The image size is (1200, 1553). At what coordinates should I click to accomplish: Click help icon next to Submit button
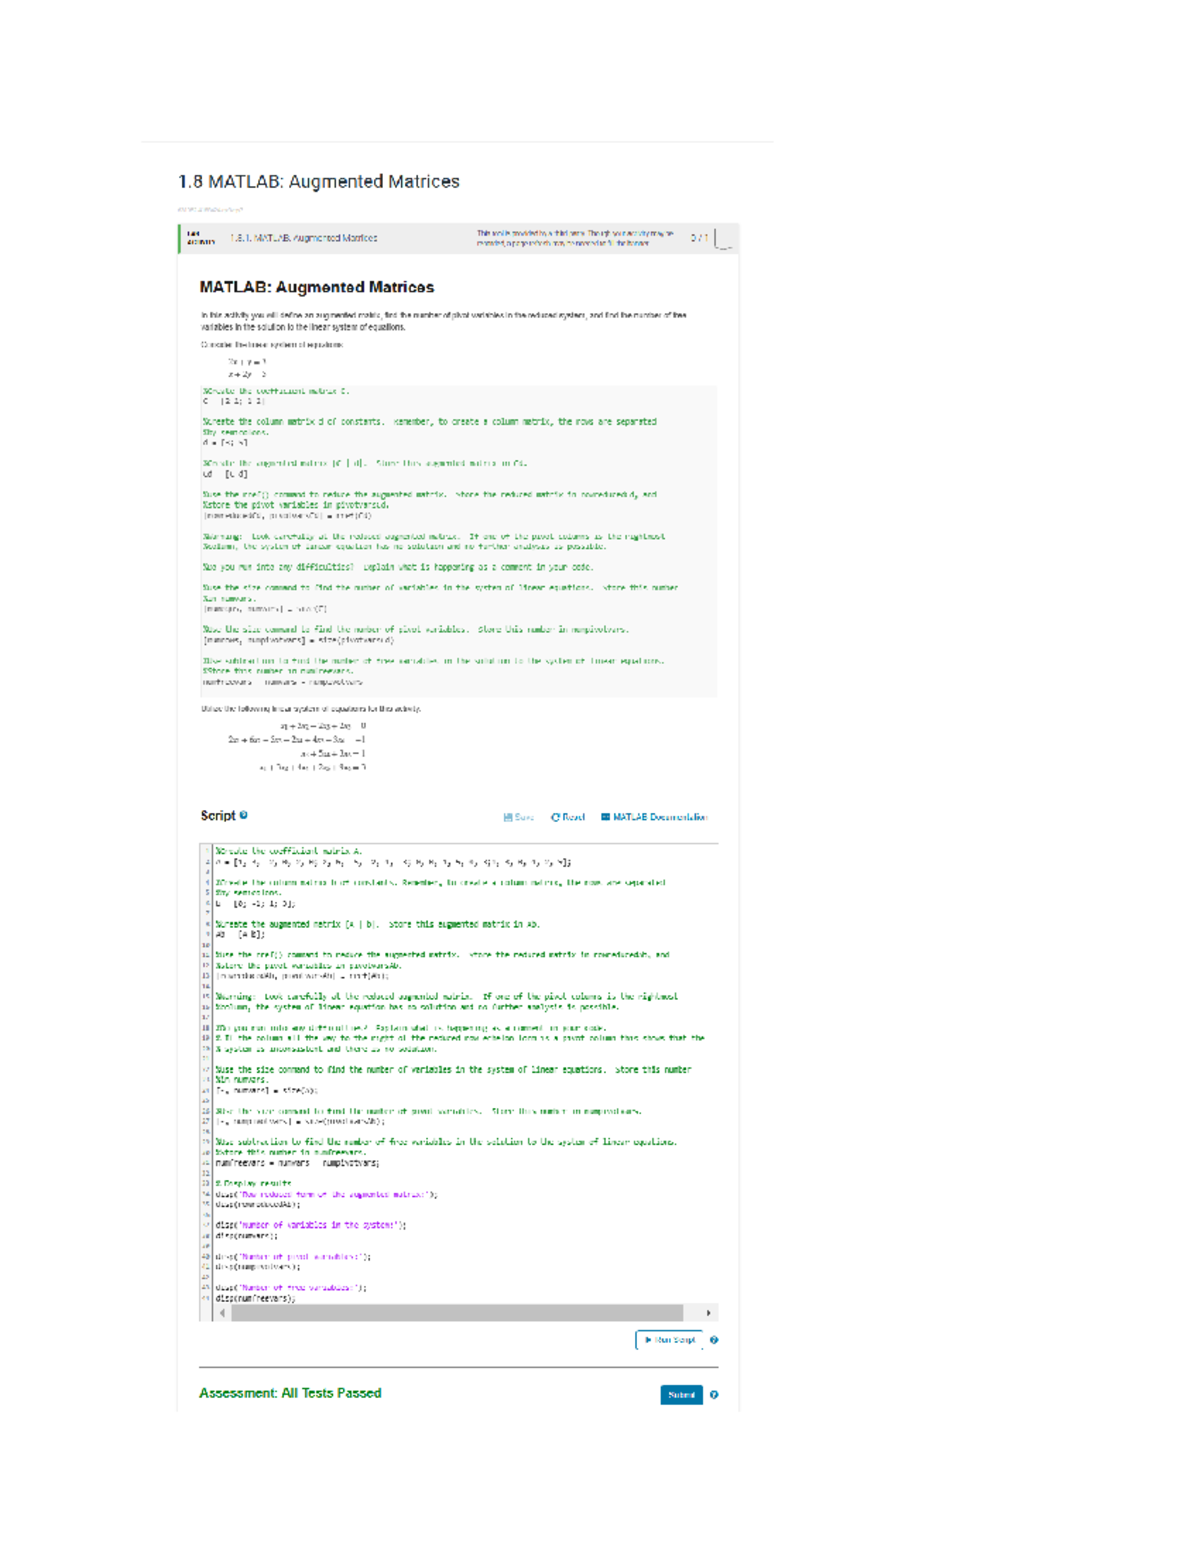point(714,1395)
